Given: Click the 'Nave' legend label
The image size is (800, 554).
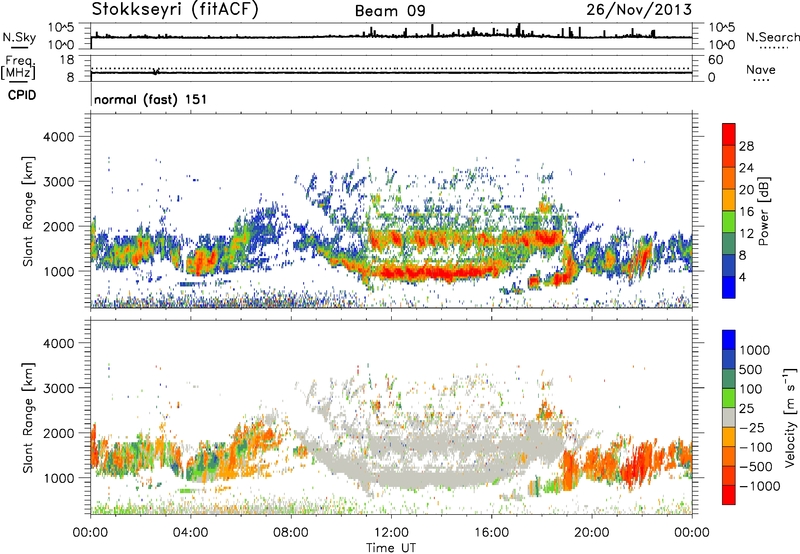Looking at the screenshot, I should coord(761,70).
